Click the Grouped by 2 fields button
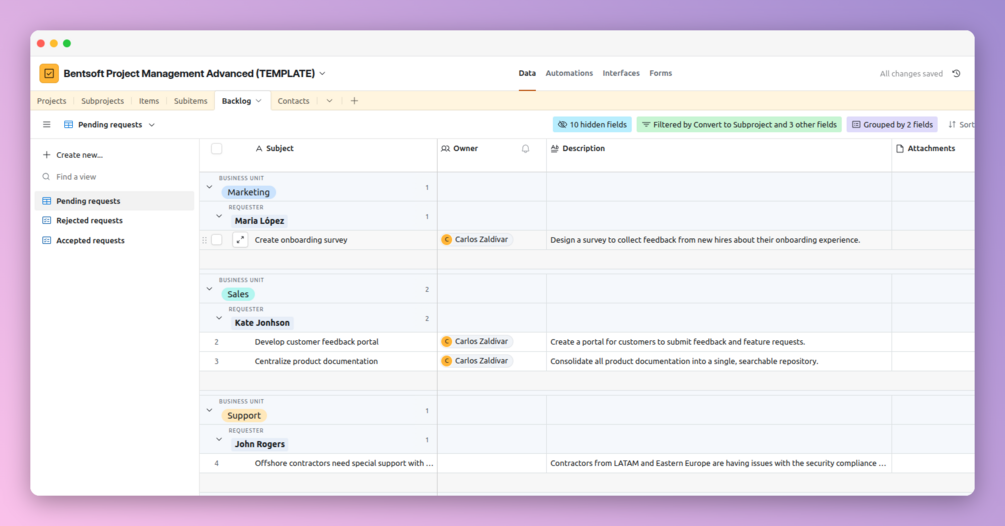This screenshot has height=526, width=1005. (x=892, y=124)
